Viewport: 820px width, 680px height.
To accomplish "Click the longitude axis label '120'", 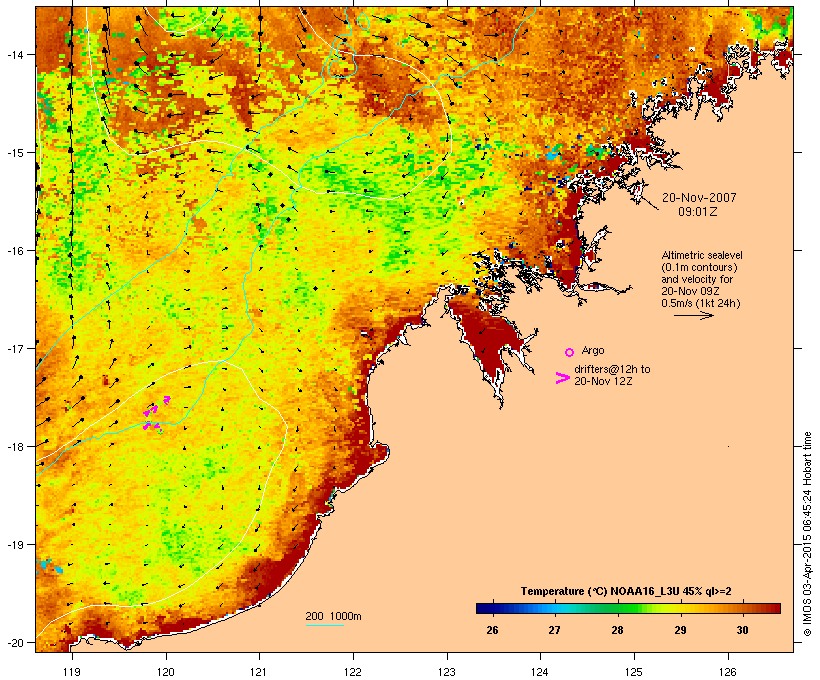I will point(166,672).
